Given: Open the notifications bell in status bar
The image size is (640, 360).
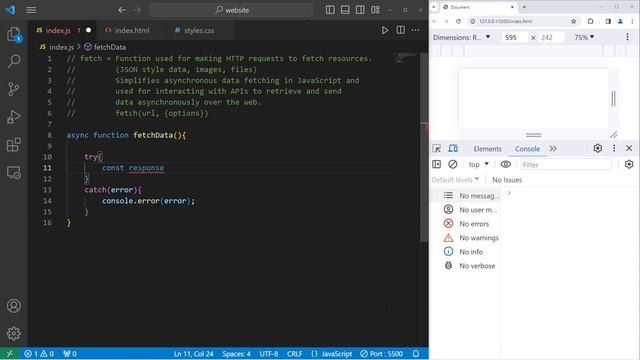Looking at the screenshot, I should 416,354.
